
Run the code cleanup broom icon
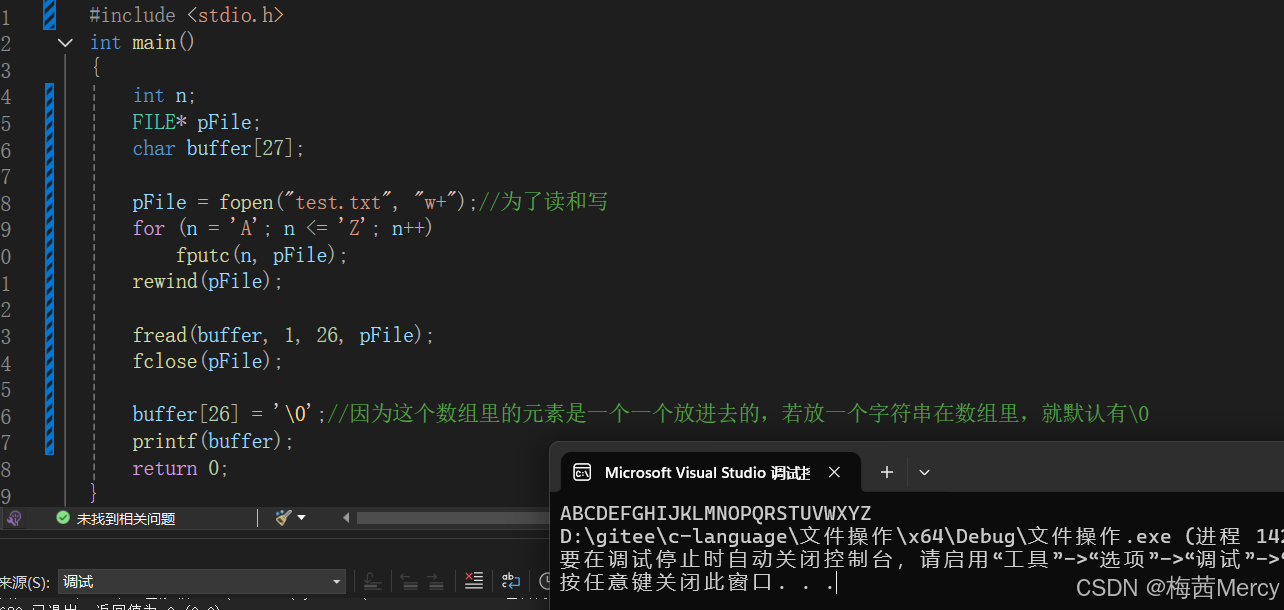tap(284, 518)
